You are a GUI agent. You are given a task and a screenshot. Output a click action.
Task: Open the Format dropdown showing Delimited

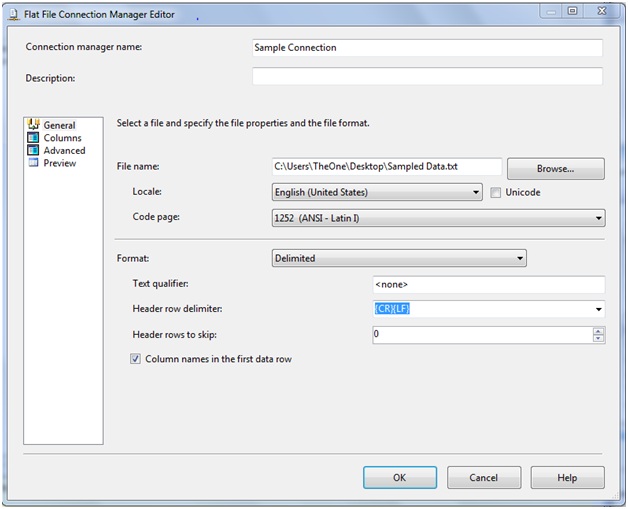520,258
